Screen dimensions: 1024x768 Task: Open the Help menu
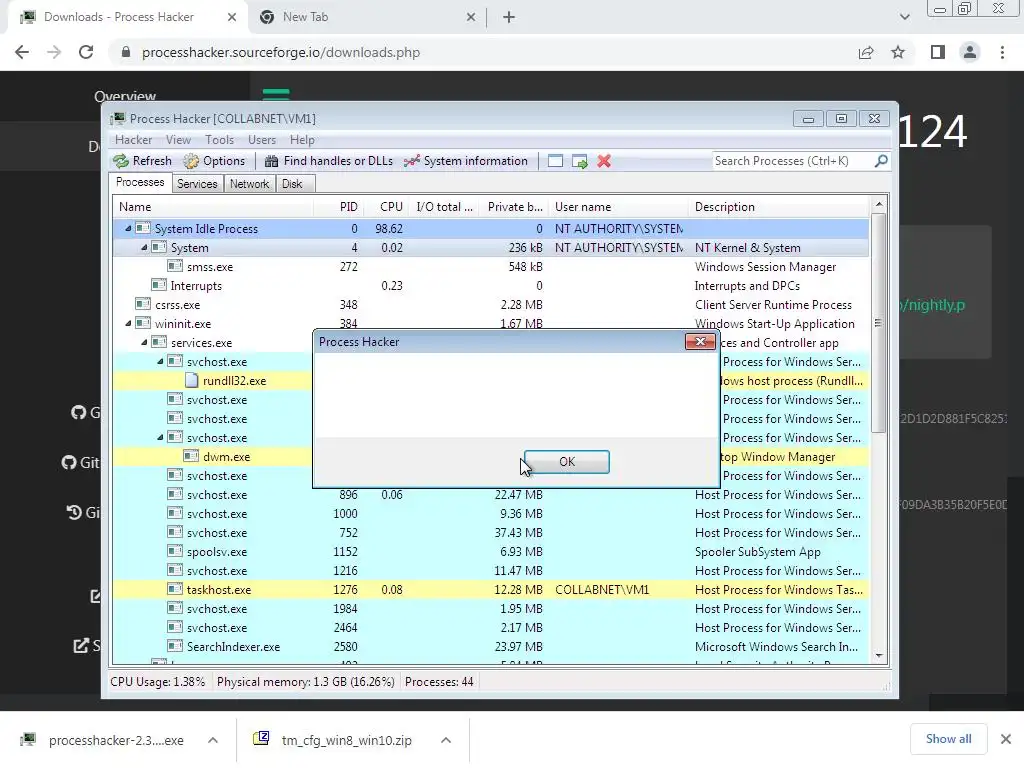coord(302,140)
